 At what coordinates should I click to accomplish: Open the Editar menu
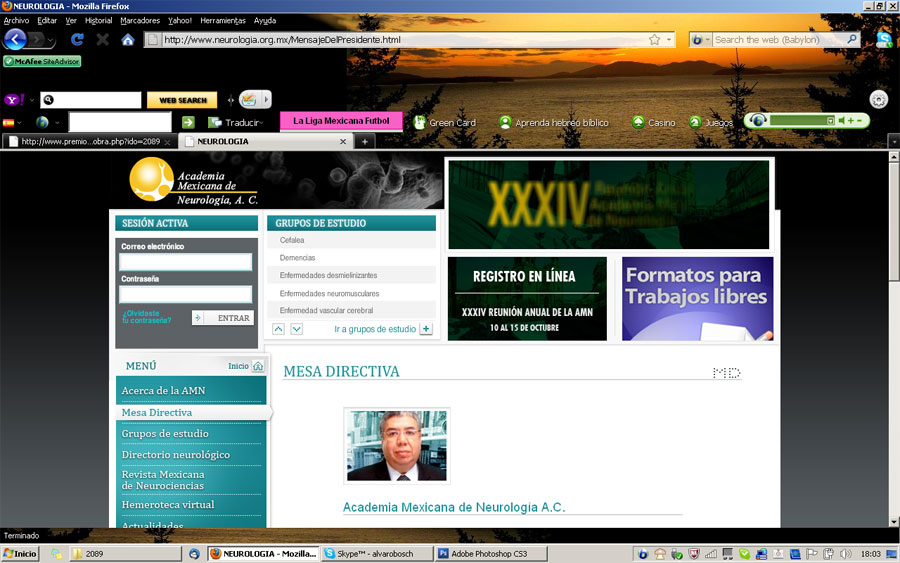pyautogui.click(x=47, y=20)
